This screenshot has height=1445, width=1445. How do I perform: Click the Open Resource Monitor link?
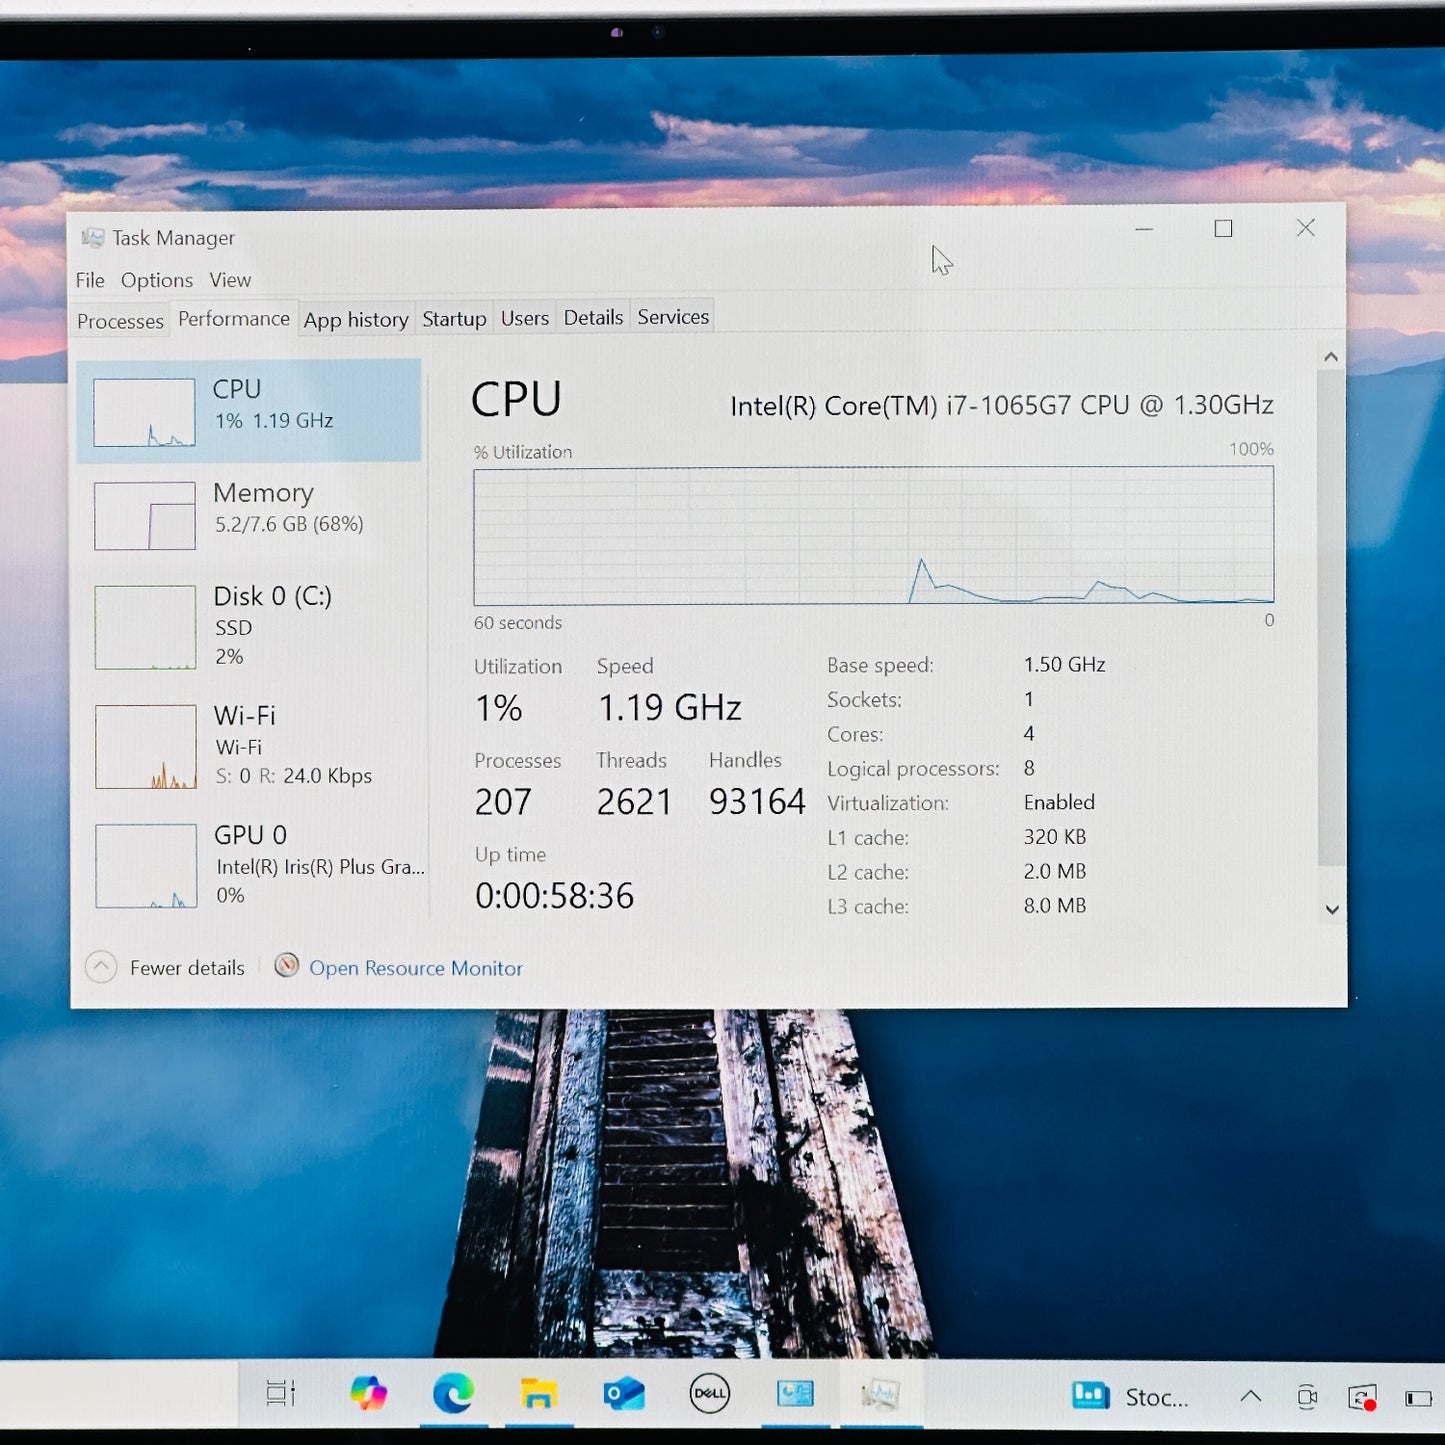[416, 968]
